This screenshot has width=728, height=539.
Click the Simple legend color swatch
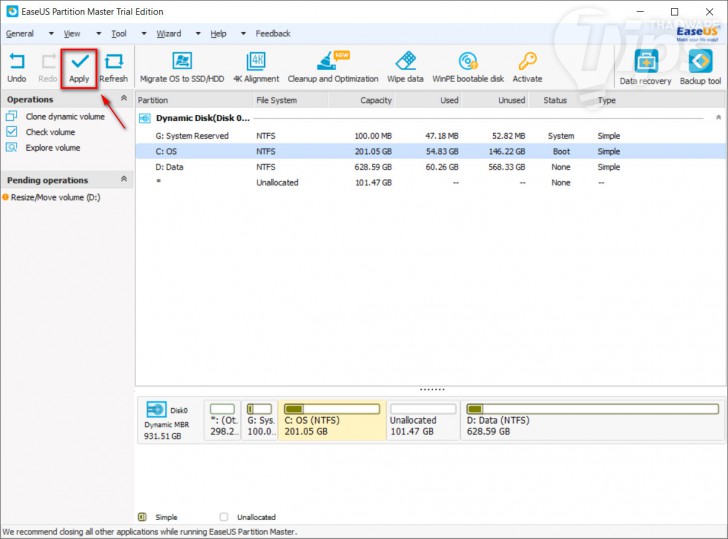(x=143, y=517)
